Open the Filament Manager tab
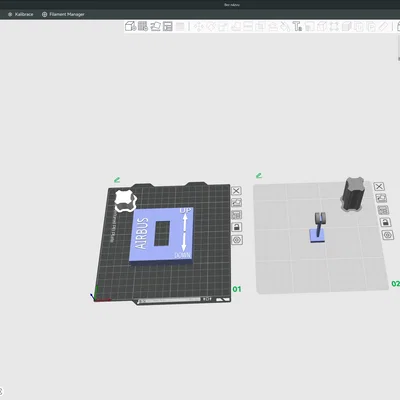Image resolution: width=400 pixels, height=400 pixels. 63,14
